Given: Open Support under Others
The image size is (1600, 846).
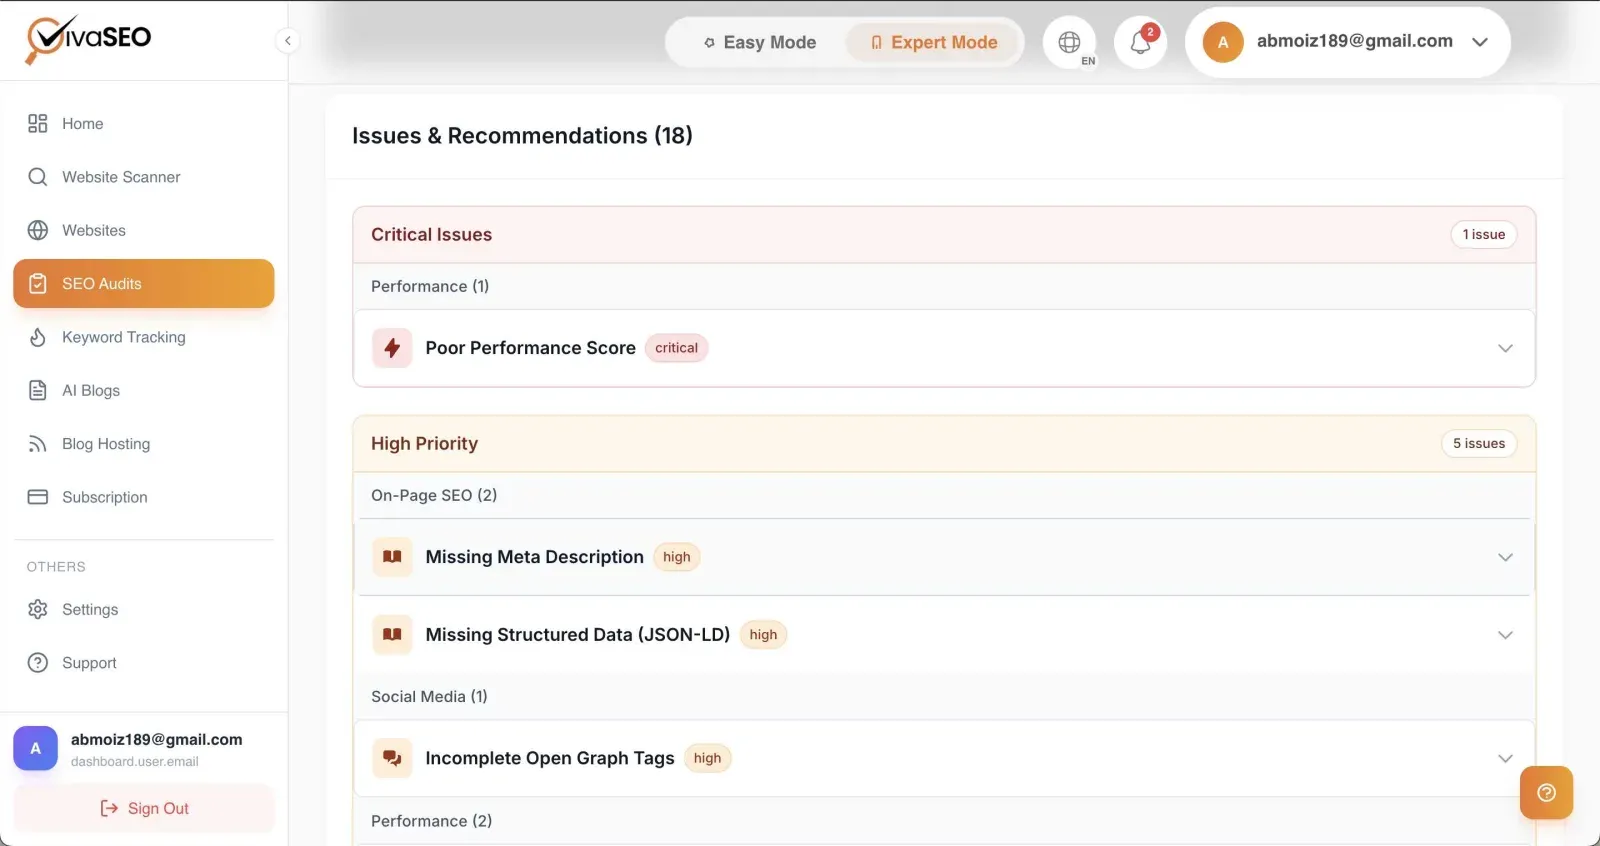Looking at the screenshot, I should 143,663.
